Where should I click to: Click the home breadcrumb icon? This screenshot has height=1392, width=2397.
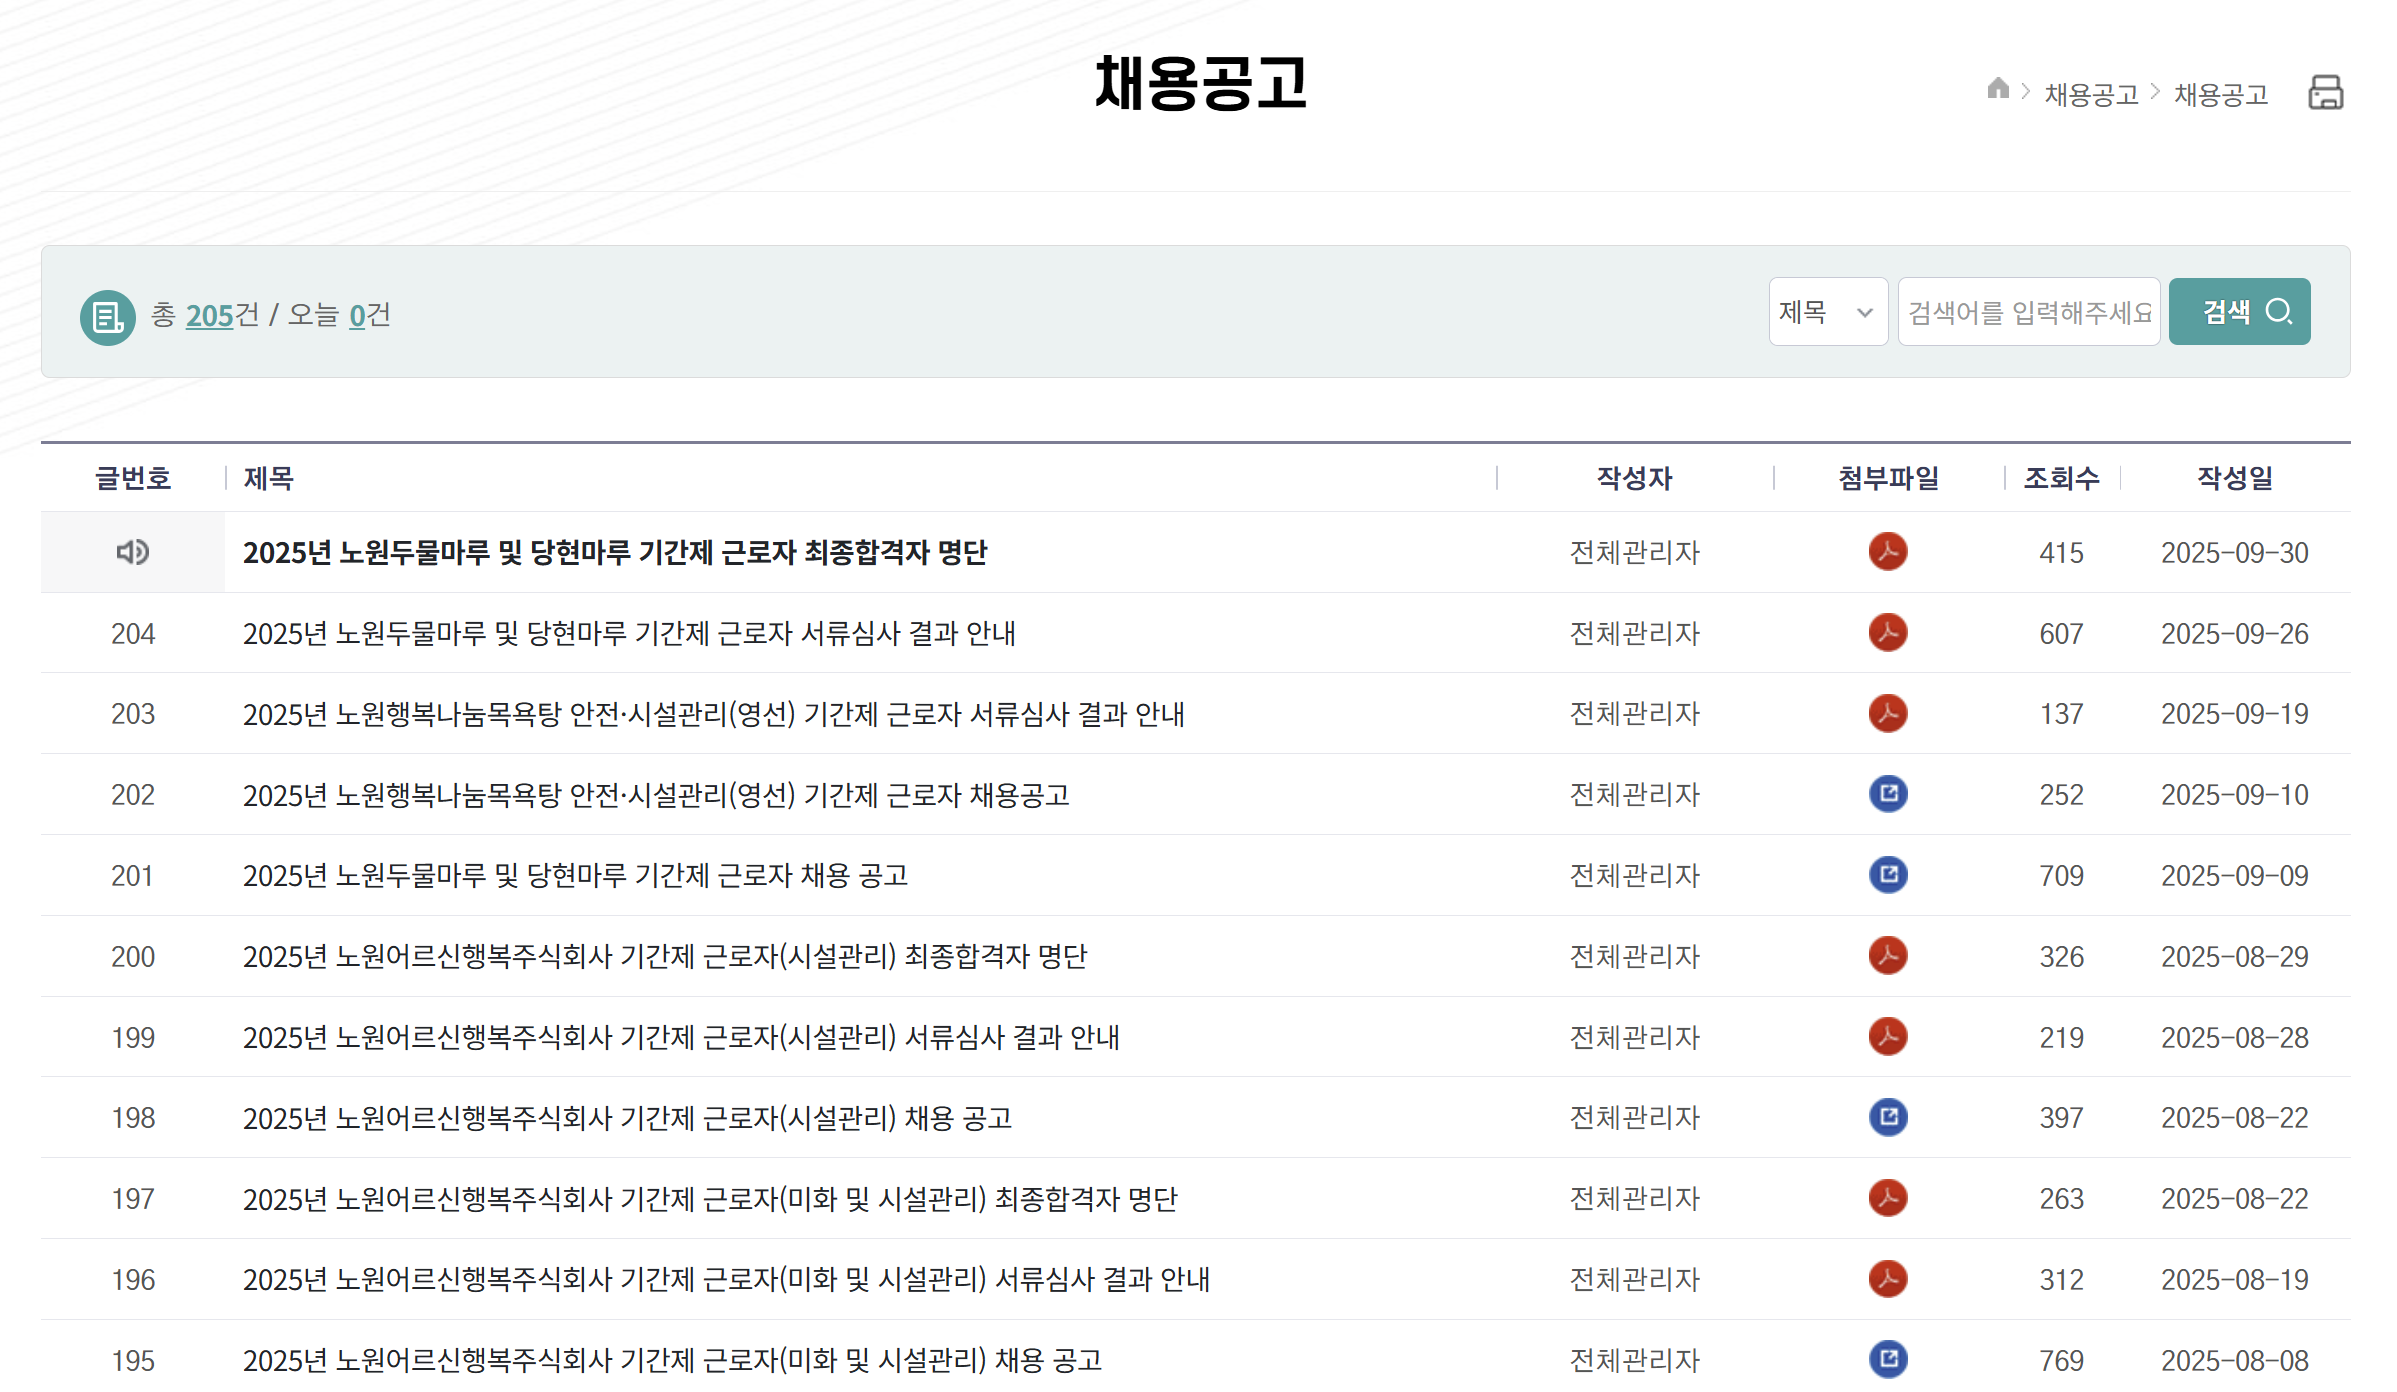pos(1997,89)
